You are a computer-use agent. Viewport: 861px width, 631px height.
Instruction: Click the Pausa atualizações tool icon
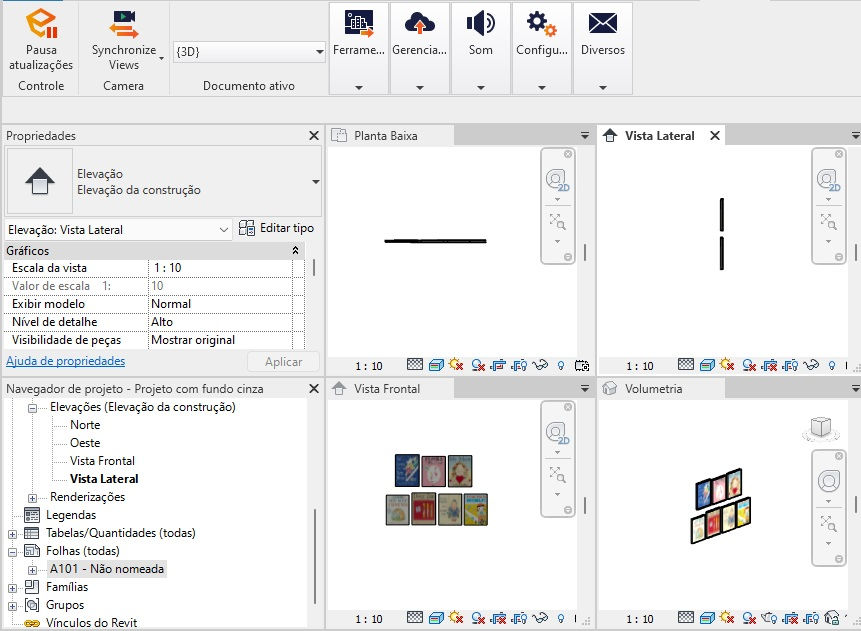pyautogui.click(x=38, y=25)
